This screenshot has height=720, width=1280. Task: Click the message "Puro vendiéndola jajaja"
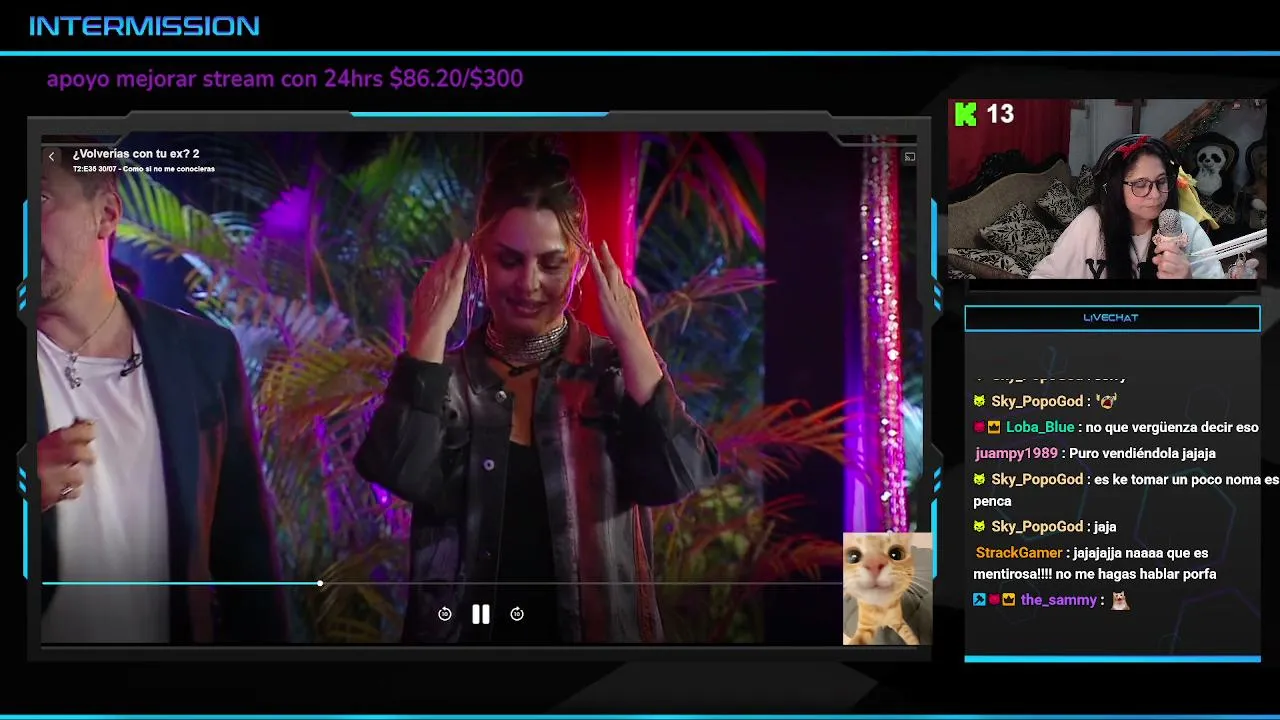[x=1142, y=453]
